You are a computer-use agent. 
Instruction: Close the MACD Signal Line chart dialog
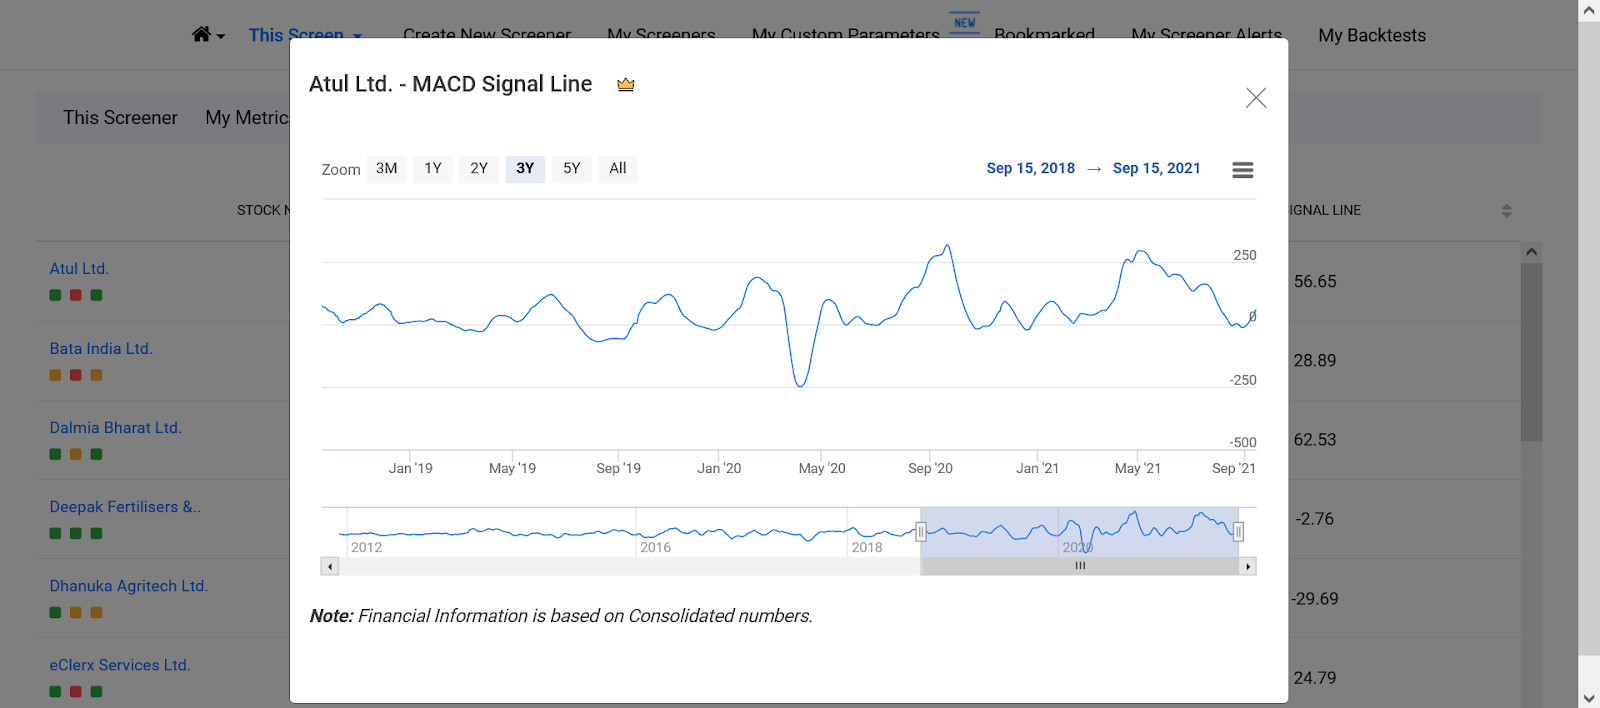point(1256,98)
